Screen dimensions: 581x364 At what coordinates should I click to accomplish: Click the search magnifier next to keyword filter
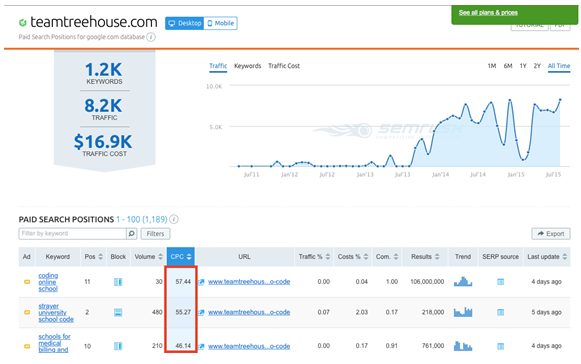pos(132,234)
